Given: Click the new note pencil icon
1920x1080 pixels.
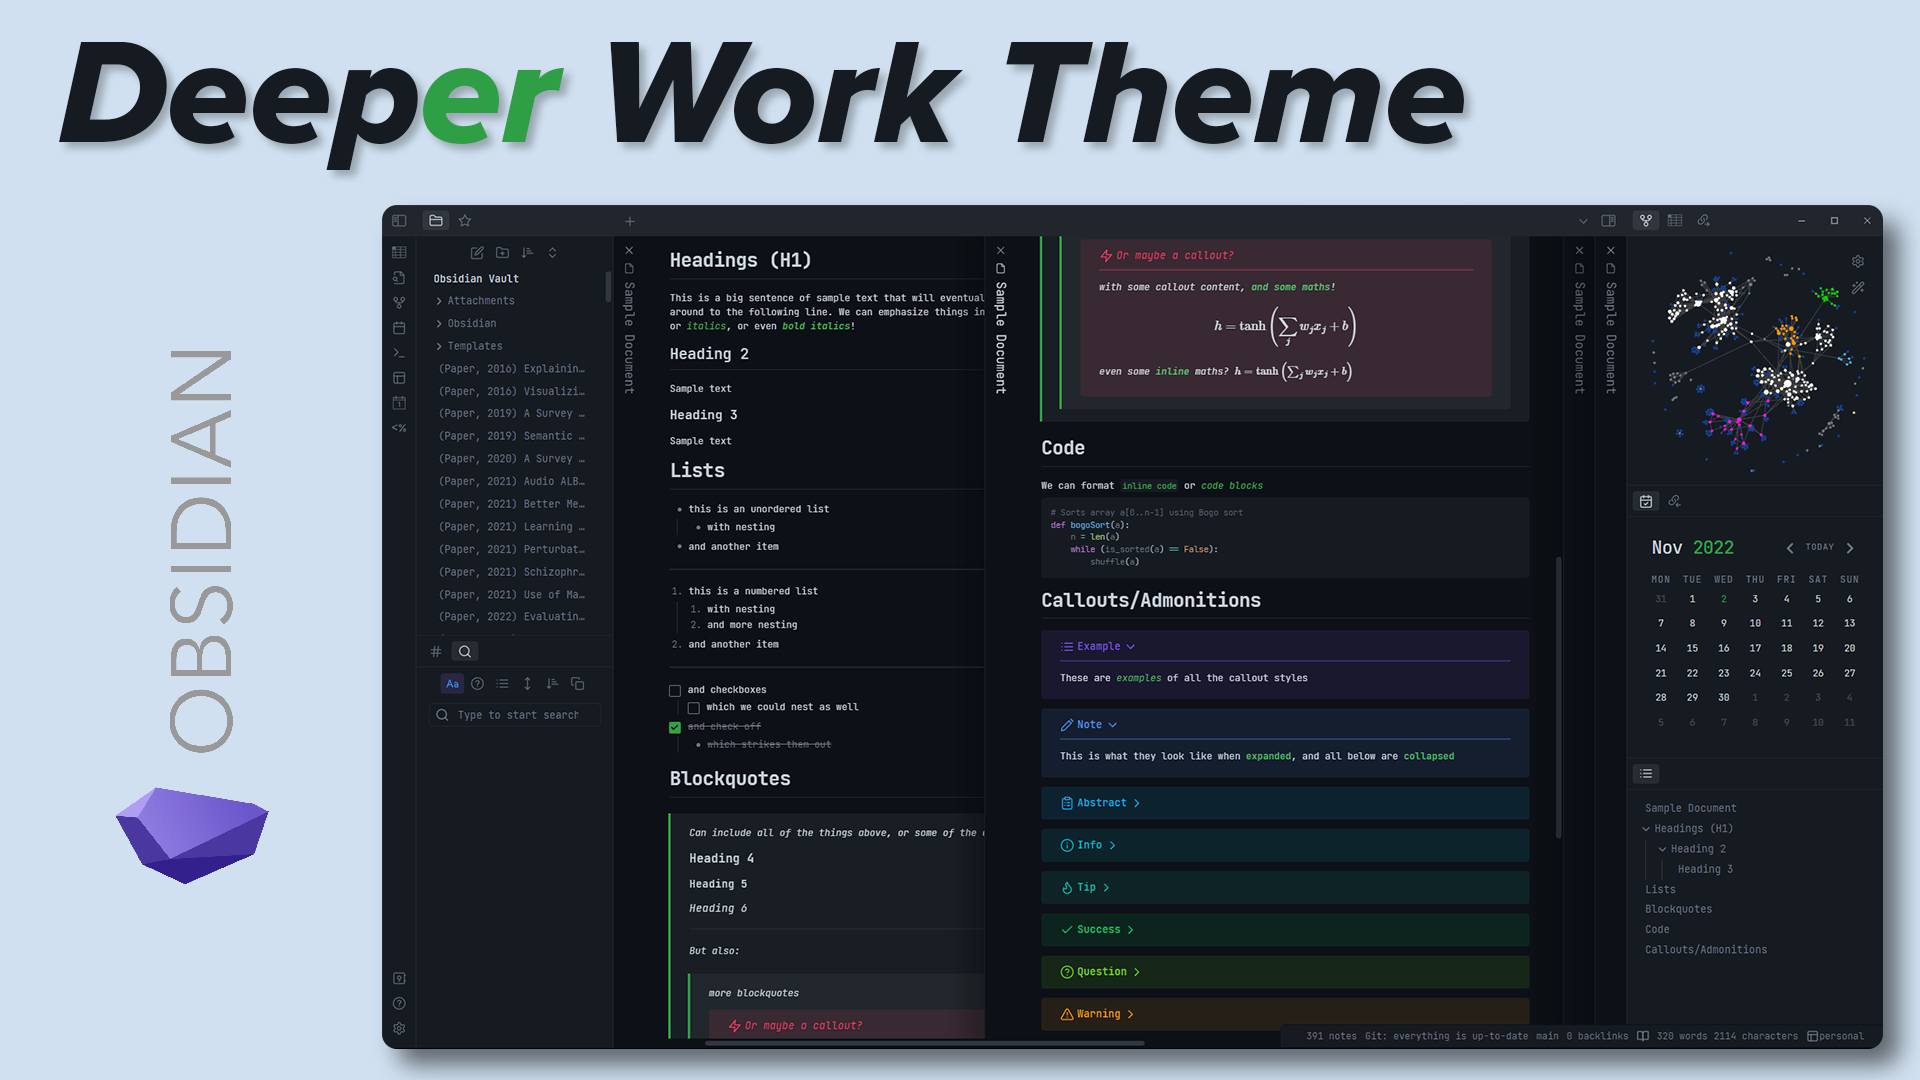Looking at the screenshot, I should (x=477, y=253).
